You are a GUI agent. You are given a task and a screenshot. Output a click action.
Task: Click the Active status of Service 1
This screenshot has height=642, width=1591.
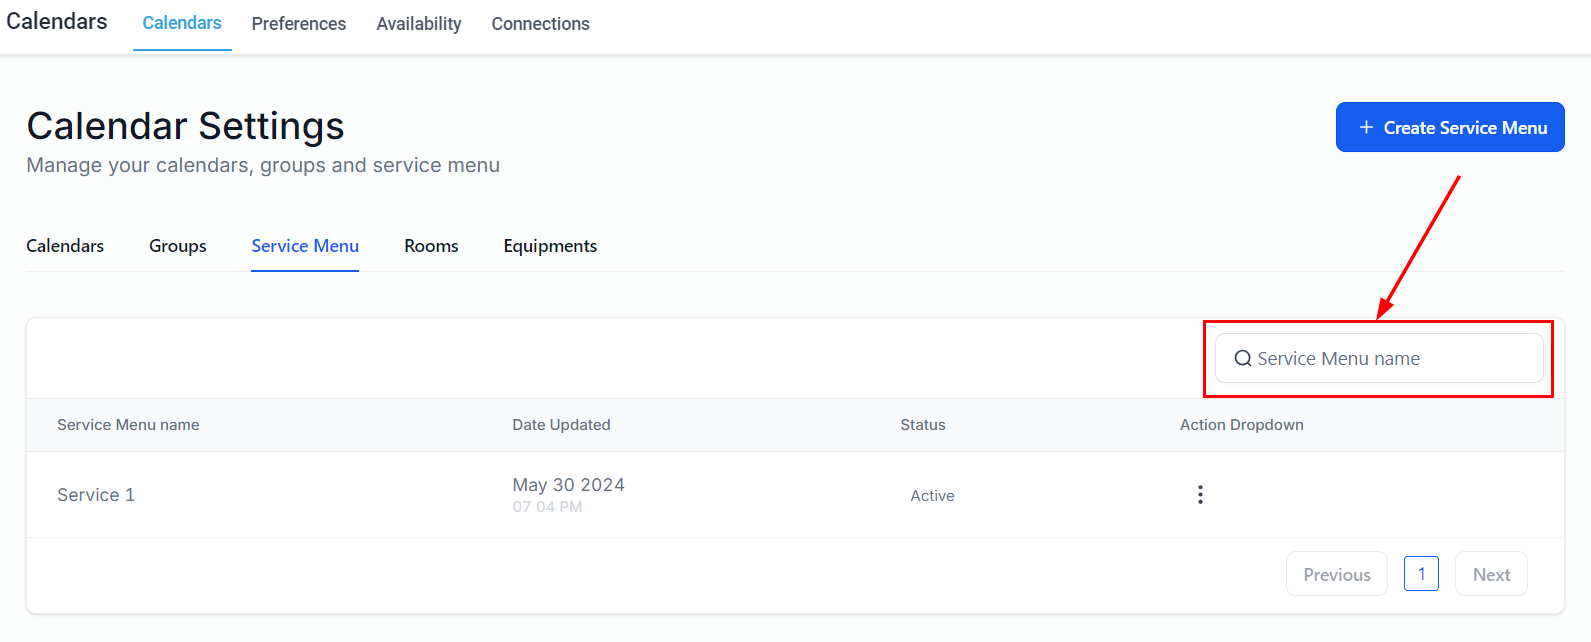click(x=932, y=496)
